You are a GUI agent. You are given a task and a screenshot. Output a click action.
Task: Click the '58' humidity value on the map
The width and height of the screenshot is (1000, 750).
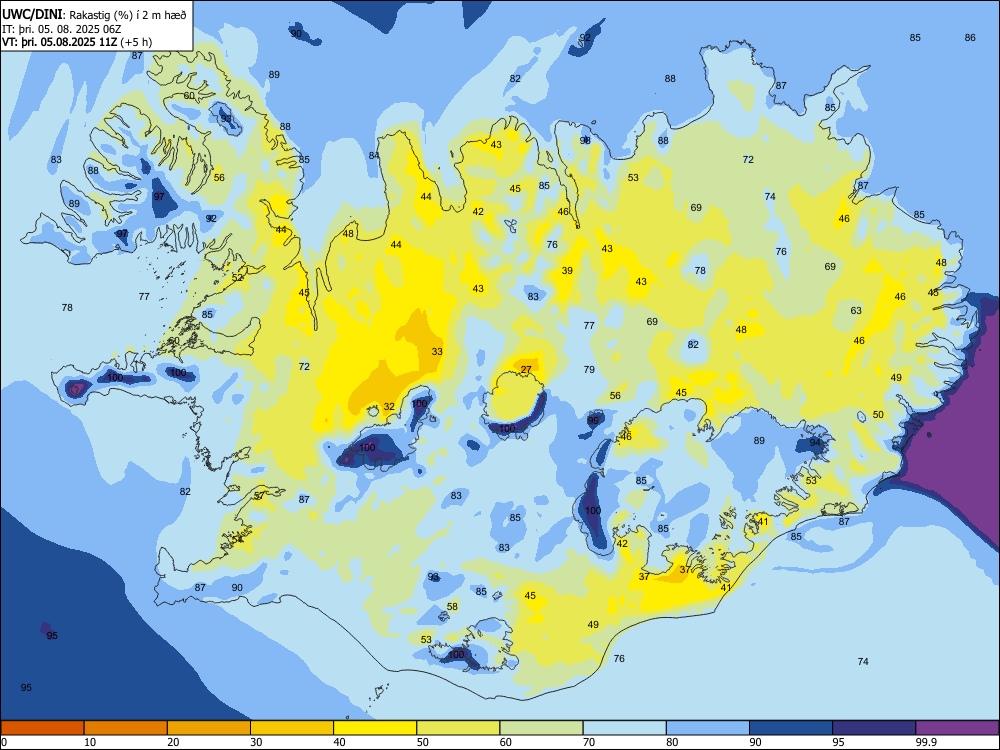452,607
